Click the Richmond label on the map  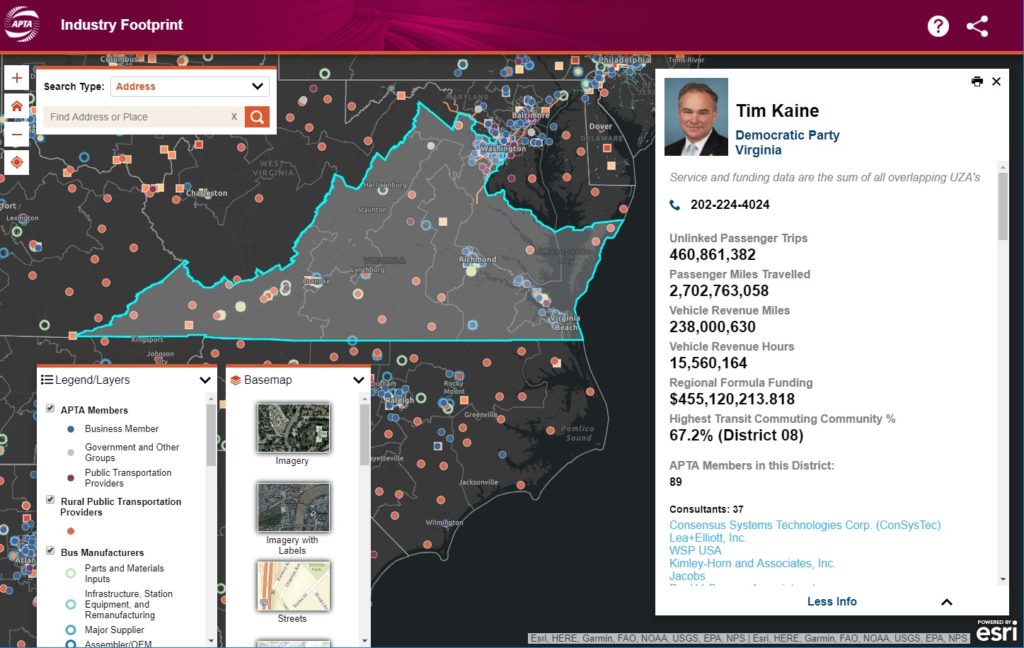477,259
